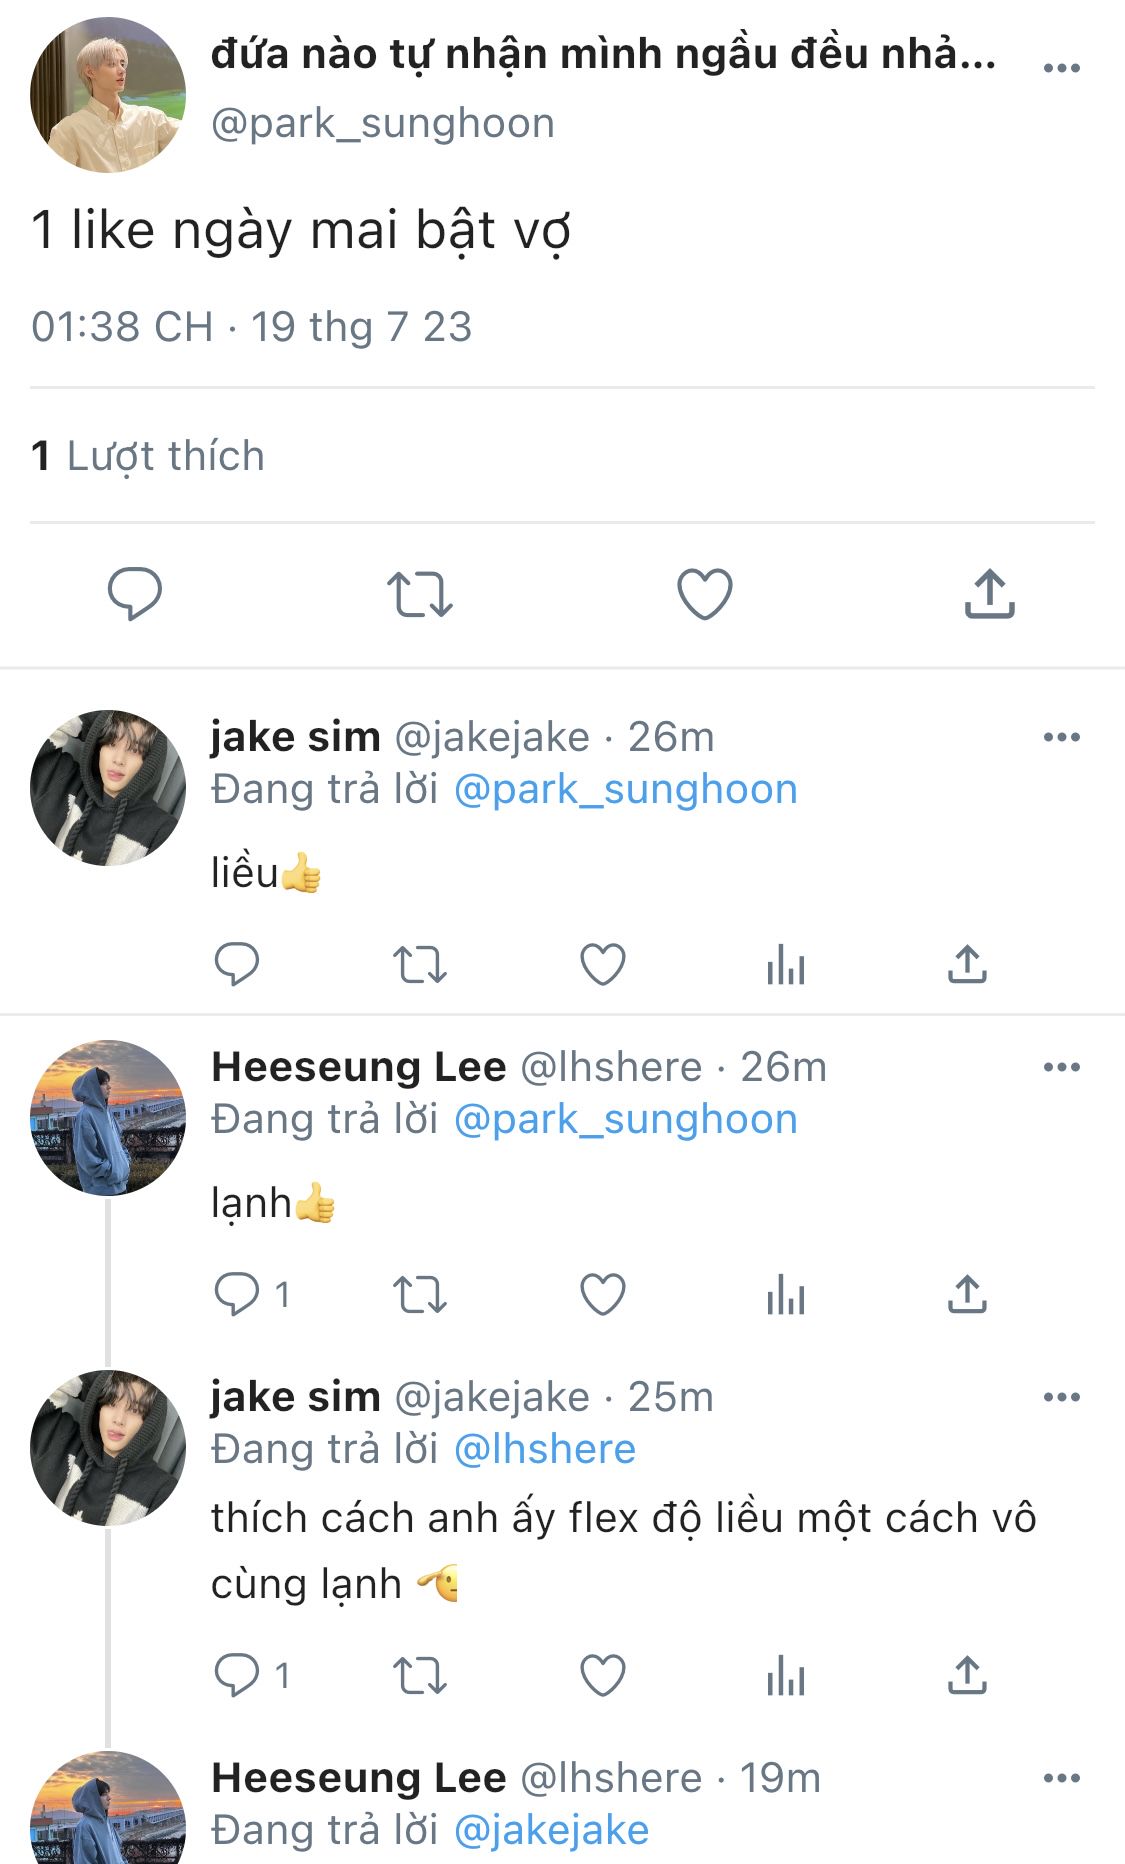
Task: Open the @park_sunghoon mention in jake sim's reply
Action: click(x=626, y=790)
